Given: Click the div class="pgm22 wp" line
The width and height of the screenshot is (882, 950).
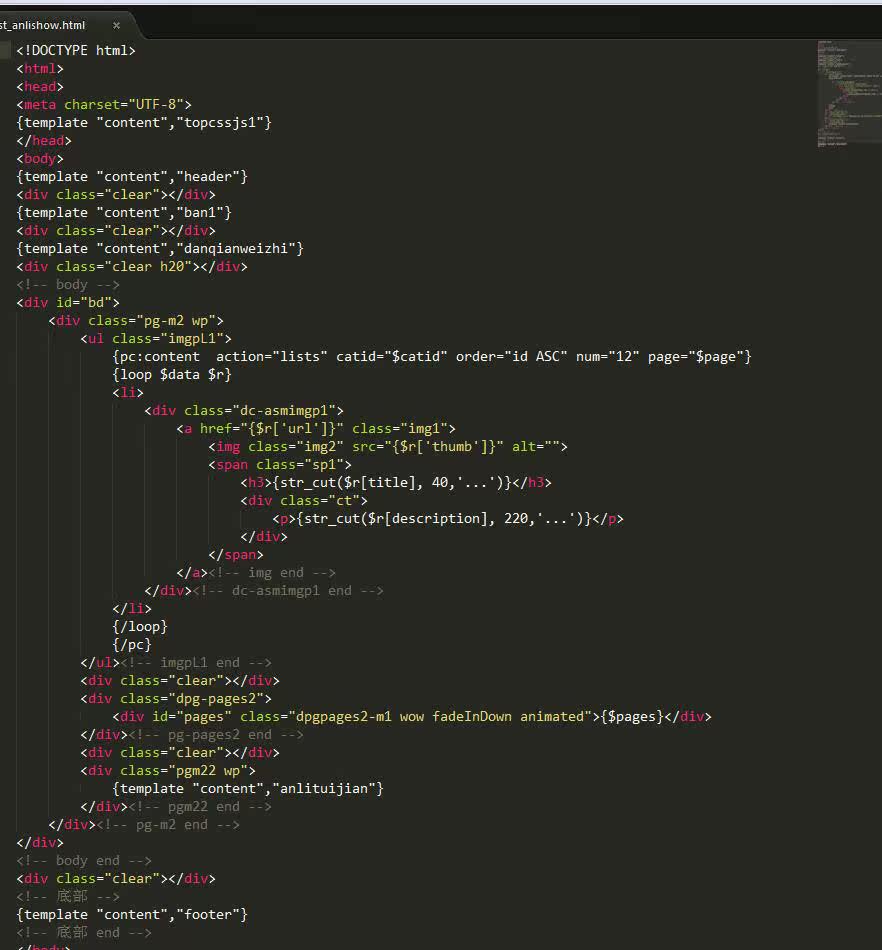Looking at the screenshot, I should coord(168,771).
